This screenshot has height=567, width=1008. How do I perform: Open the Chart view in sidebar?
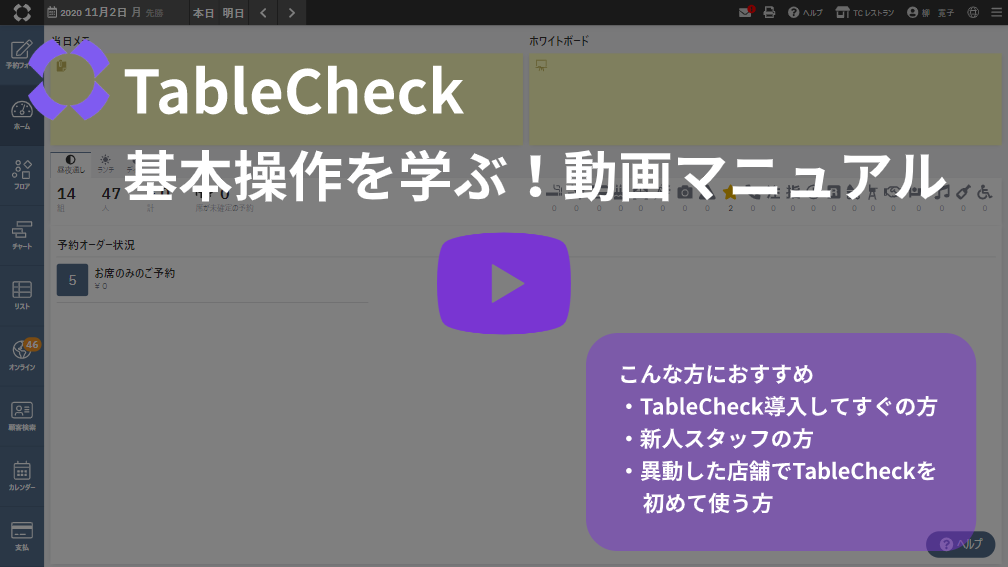coord(21,235)
